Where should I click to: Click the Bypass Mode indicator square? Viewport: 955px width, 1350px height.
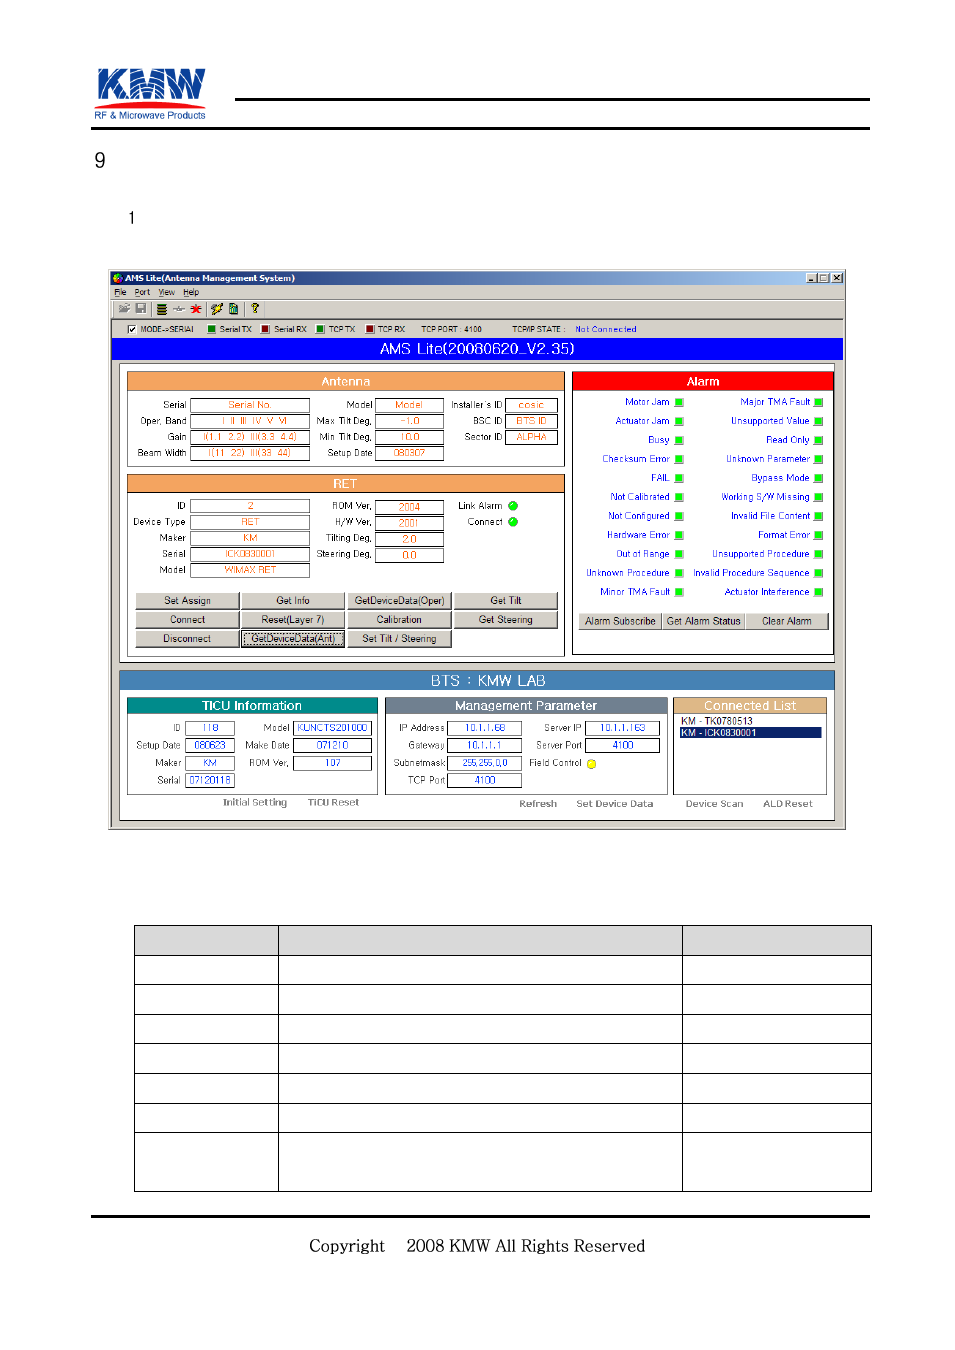pos(819,479)
